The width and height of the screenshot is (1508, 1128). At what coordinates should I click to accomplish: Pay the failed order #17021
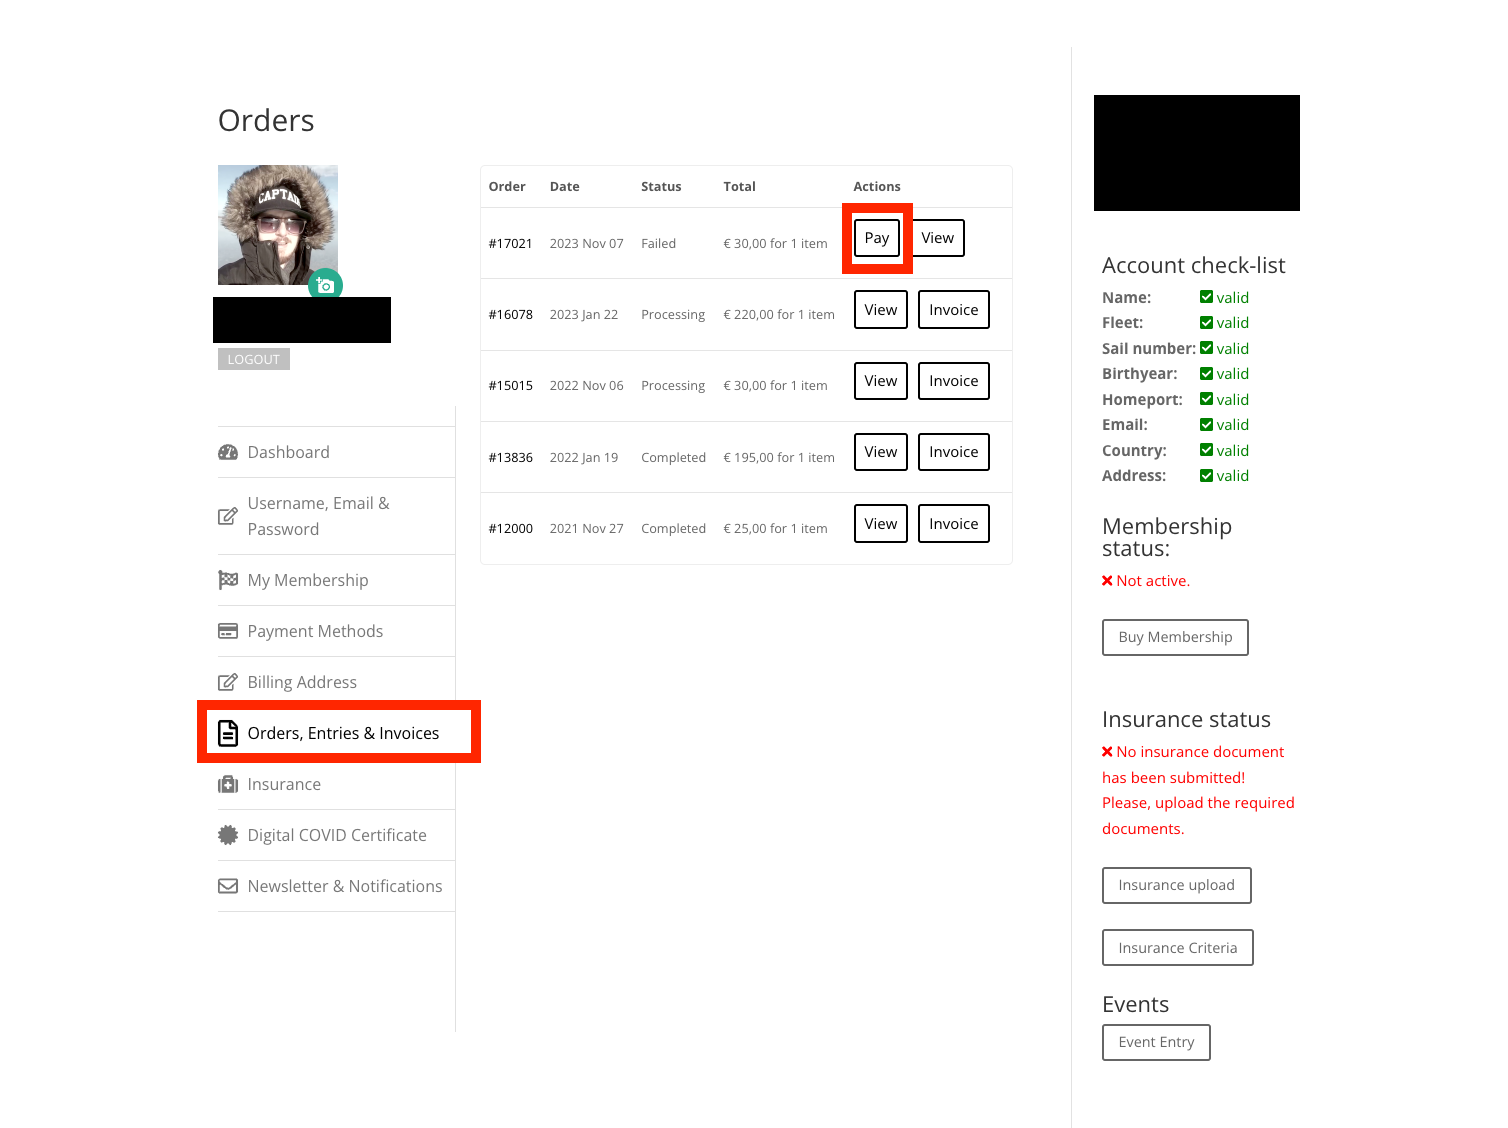click(x=876, y=238)
